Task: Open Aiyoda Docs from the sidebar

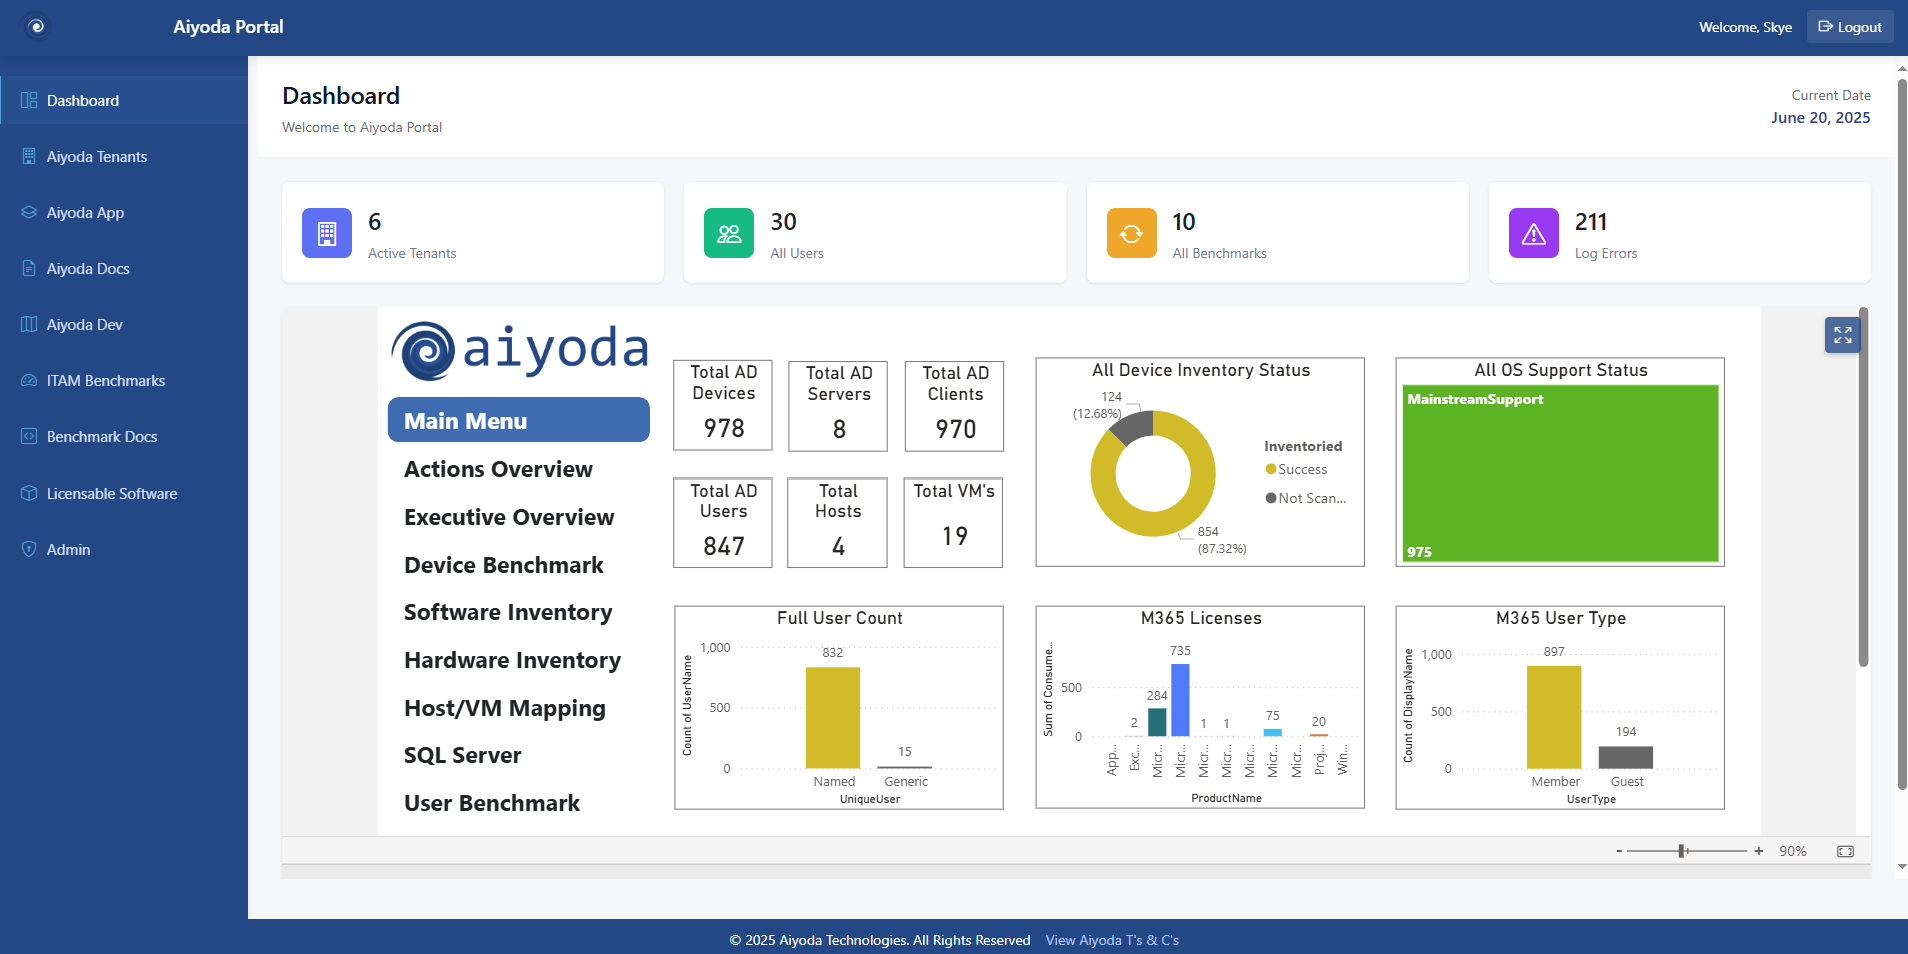Action: (87, 268)
